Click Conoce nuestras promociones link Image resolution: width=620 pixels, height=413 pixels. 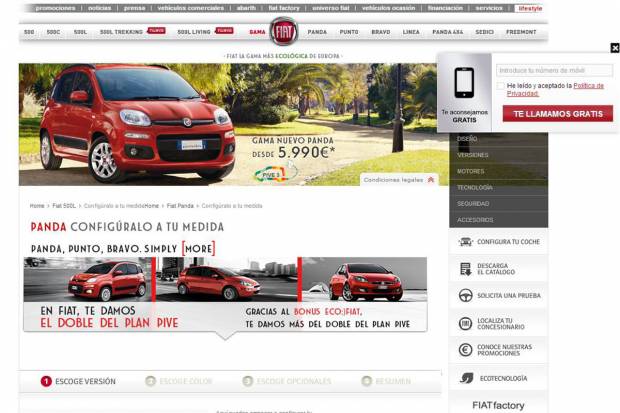point(504,350)
